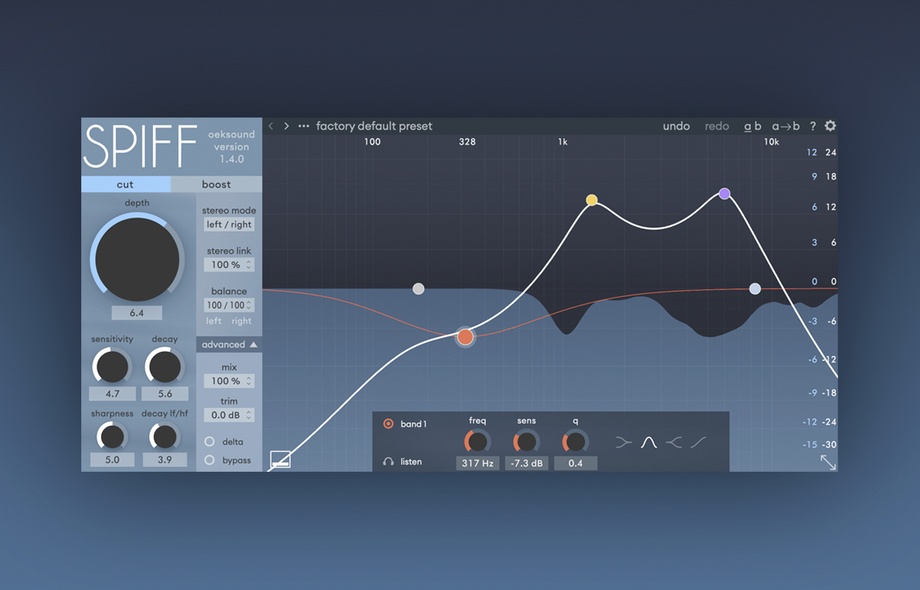Open the settings gear
Image resolution: width=920 pixels, height=590 pixels.
point(830,126)
